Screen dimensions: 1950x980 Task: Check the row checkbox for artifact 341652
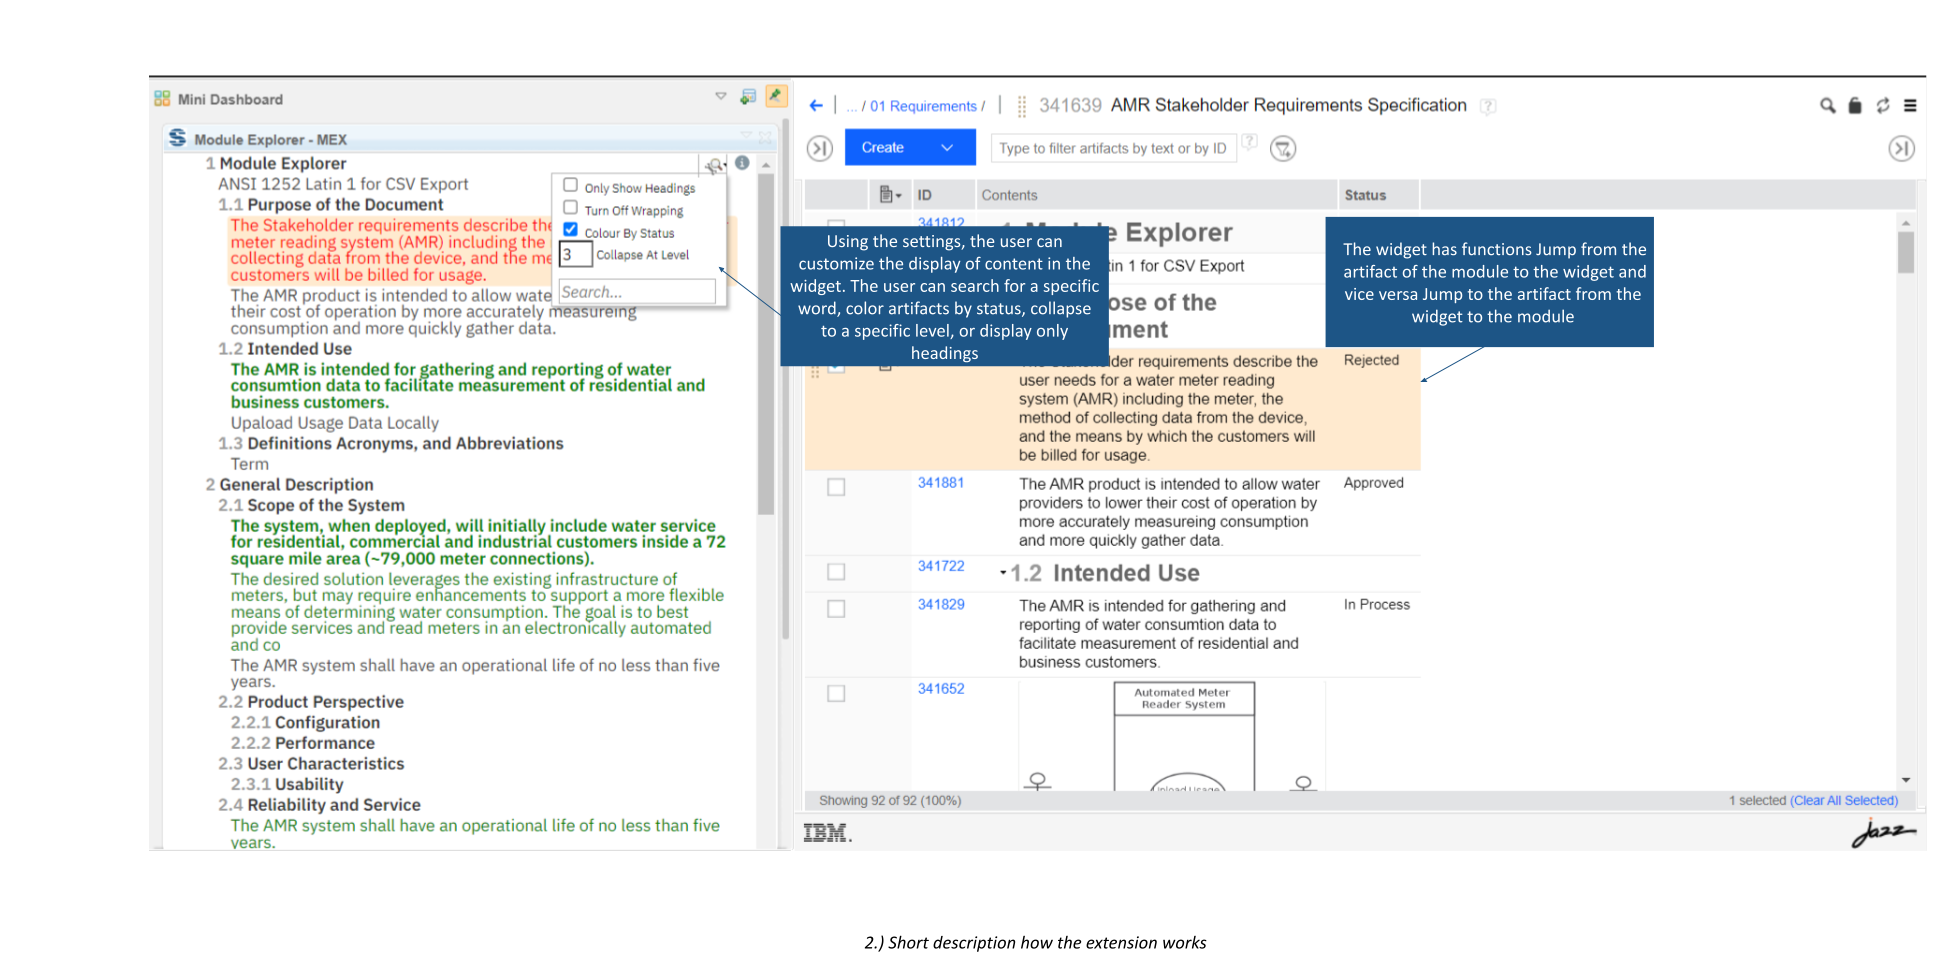point(836,693)
